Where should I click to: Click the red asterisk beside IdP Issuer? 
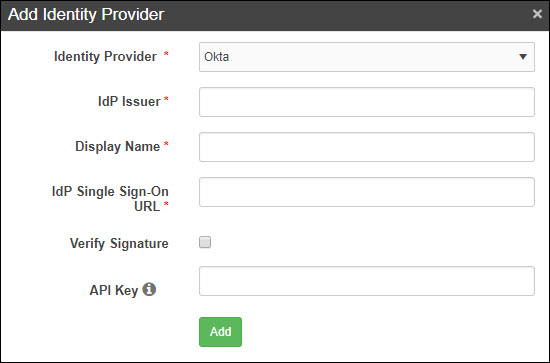point(166,99)
